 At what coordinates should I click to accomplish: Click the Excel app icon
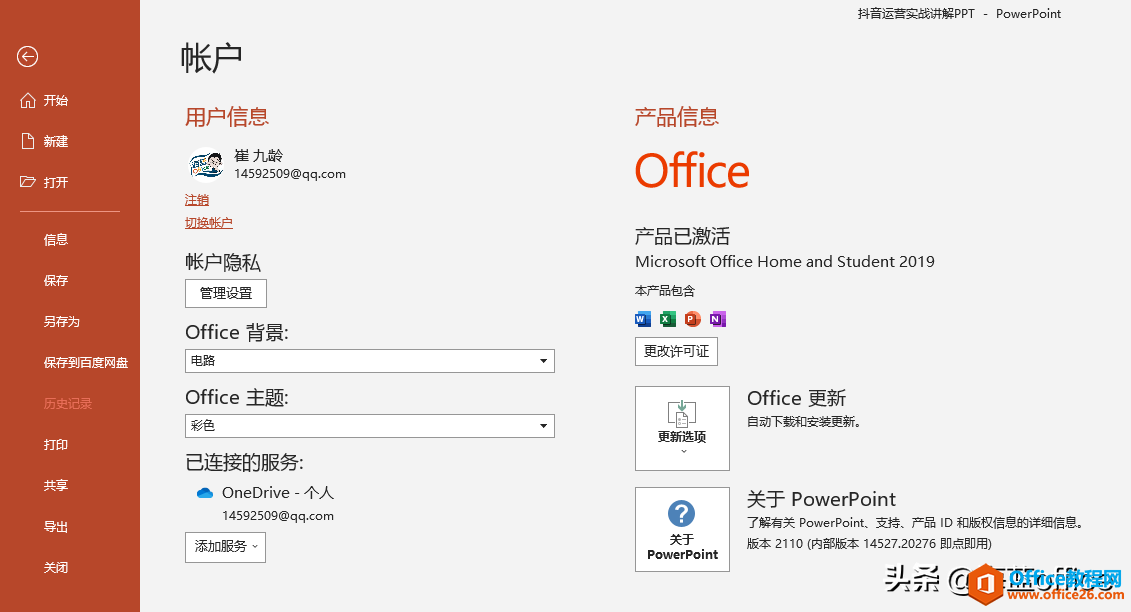667,318
